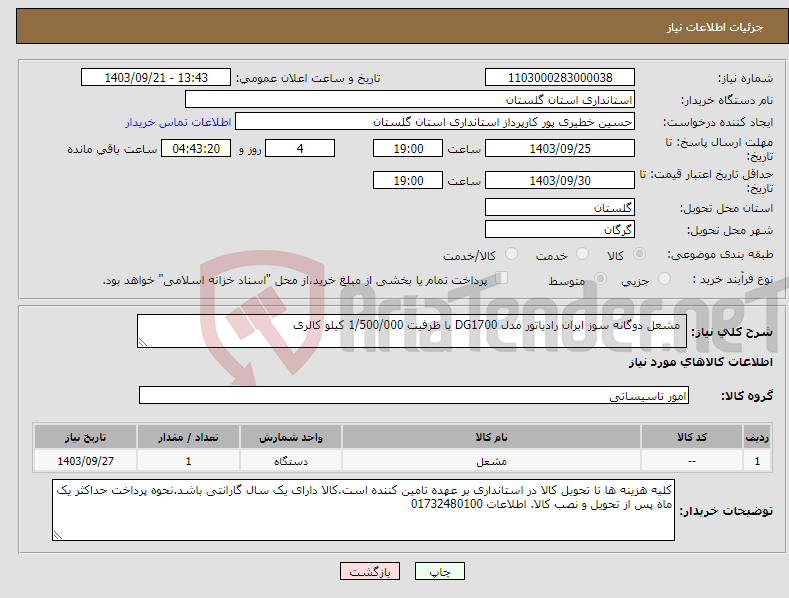The height and width of the screenshot is (598, 789).
Task: Toggle the اسناد خزانه اسلامی payment checkbox
Action: point(502,278)
